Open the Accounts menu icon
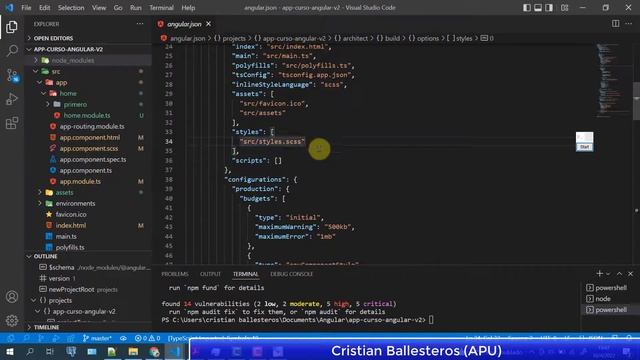 (x=12, y=297)
